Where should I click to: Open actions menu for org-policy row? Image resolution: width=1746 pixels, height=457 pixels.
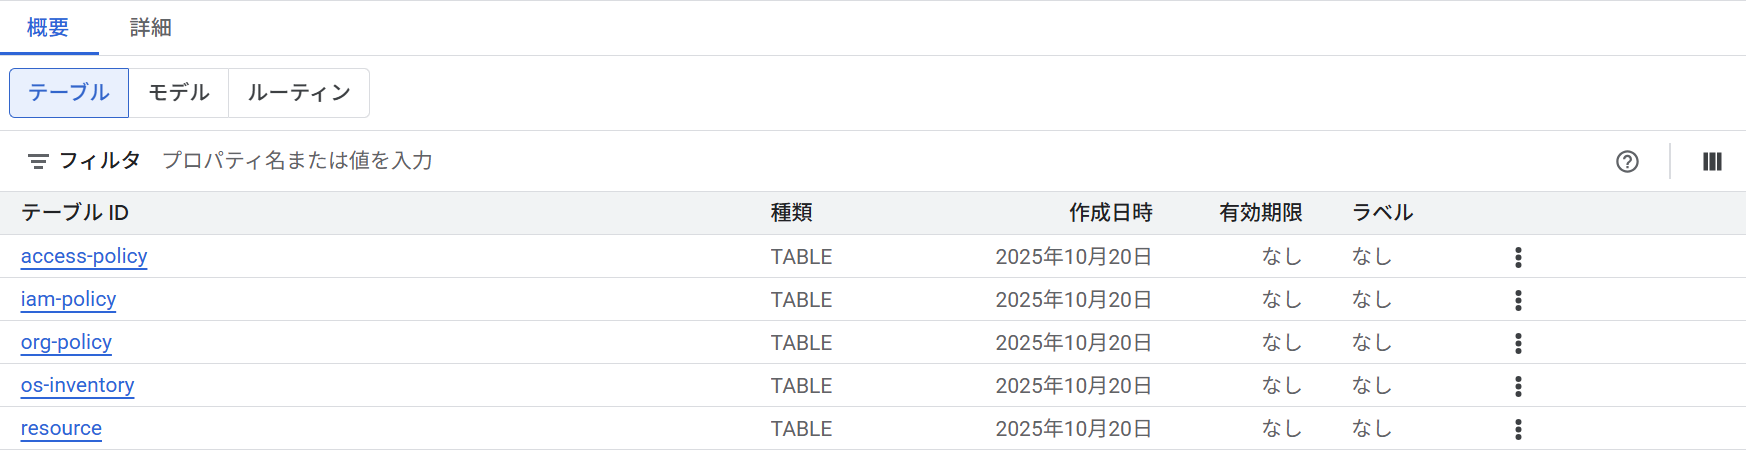[1518, 343]
